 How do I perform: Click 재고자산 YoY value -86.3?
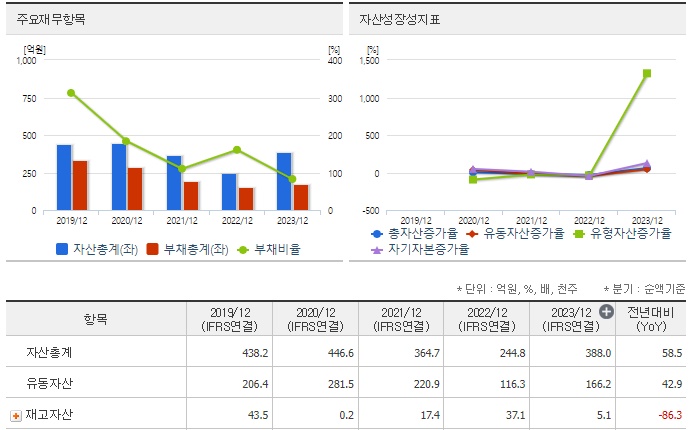pyautogui.click(x=670, y=415)
